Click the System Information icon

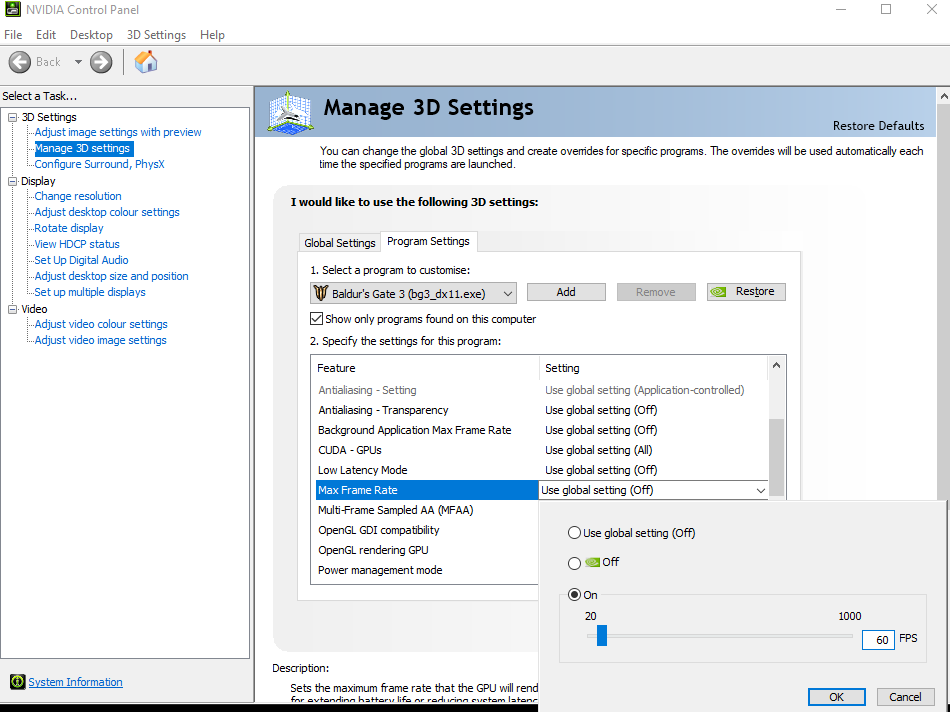click(17, 682)
